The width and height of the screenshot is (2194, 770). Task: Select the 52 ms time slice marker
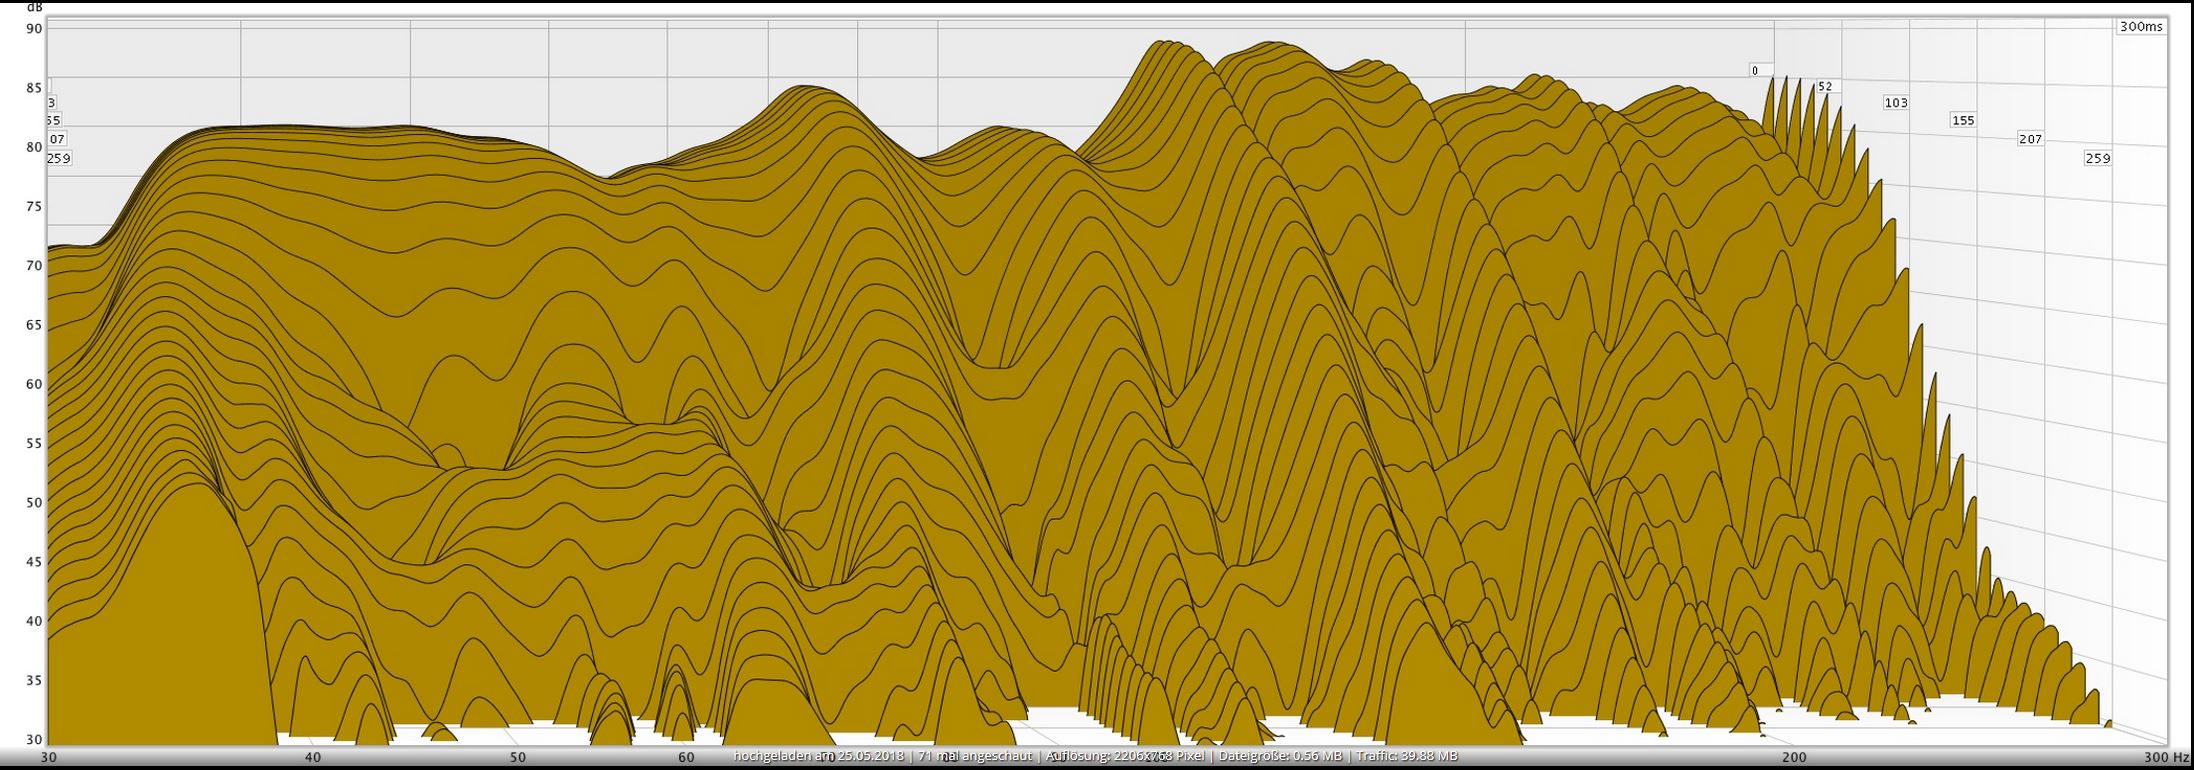(1825, 87)
